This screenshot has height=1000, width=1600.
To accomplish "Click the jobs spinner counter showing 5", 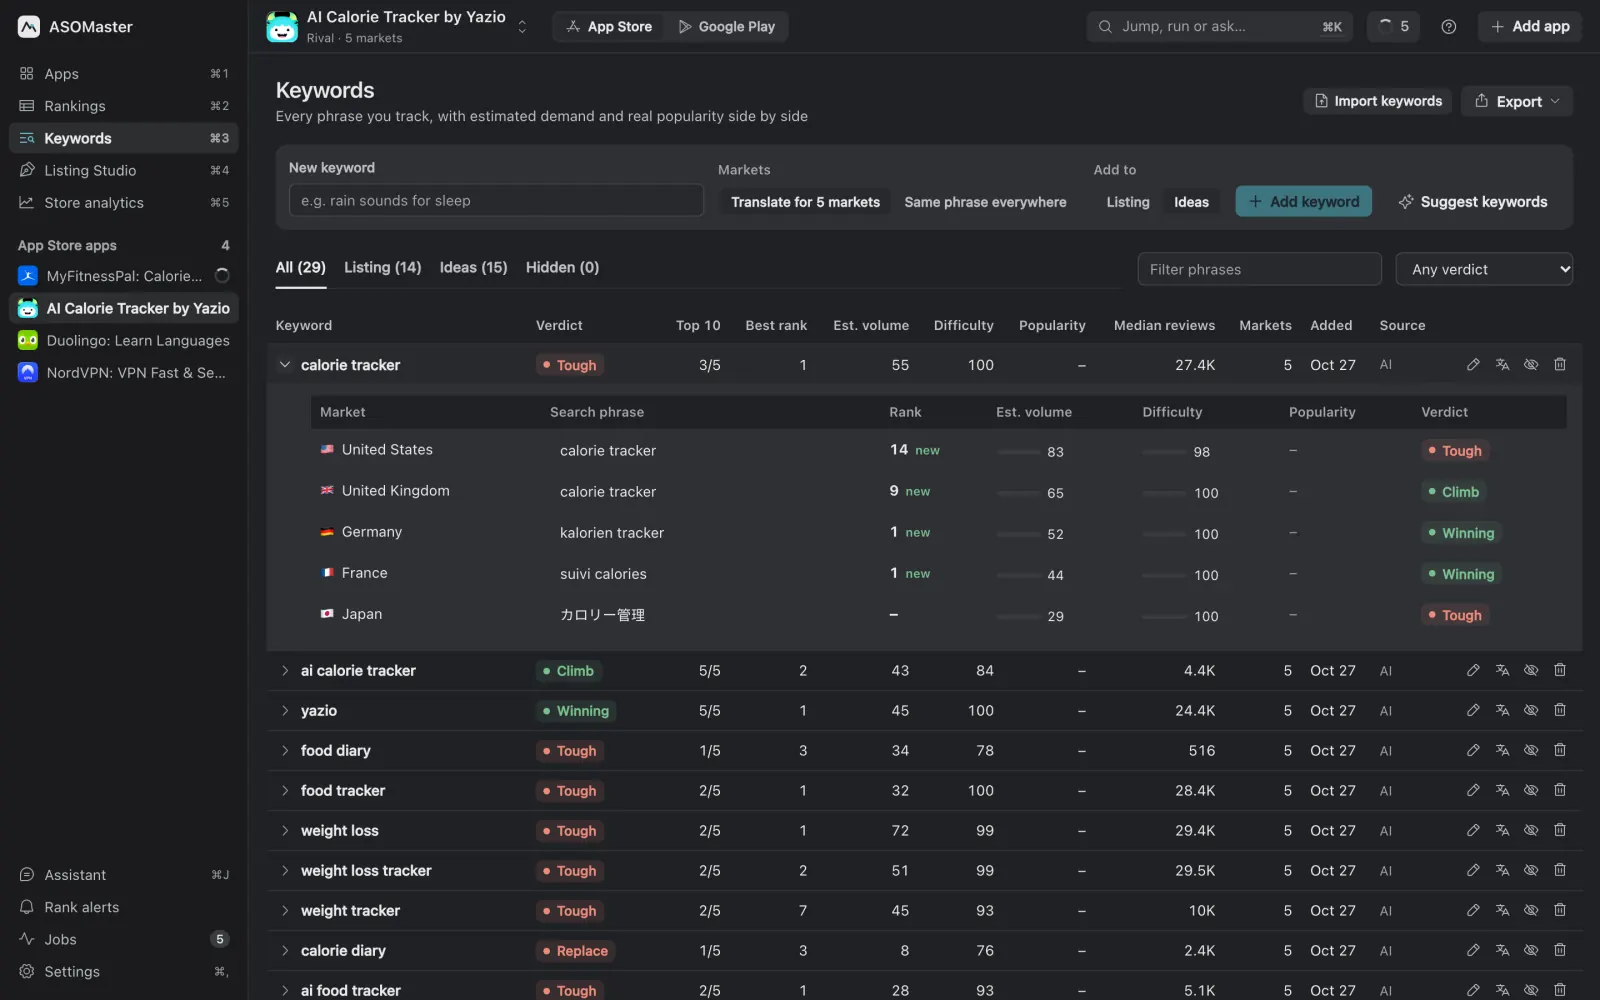I will point(1393,27).
